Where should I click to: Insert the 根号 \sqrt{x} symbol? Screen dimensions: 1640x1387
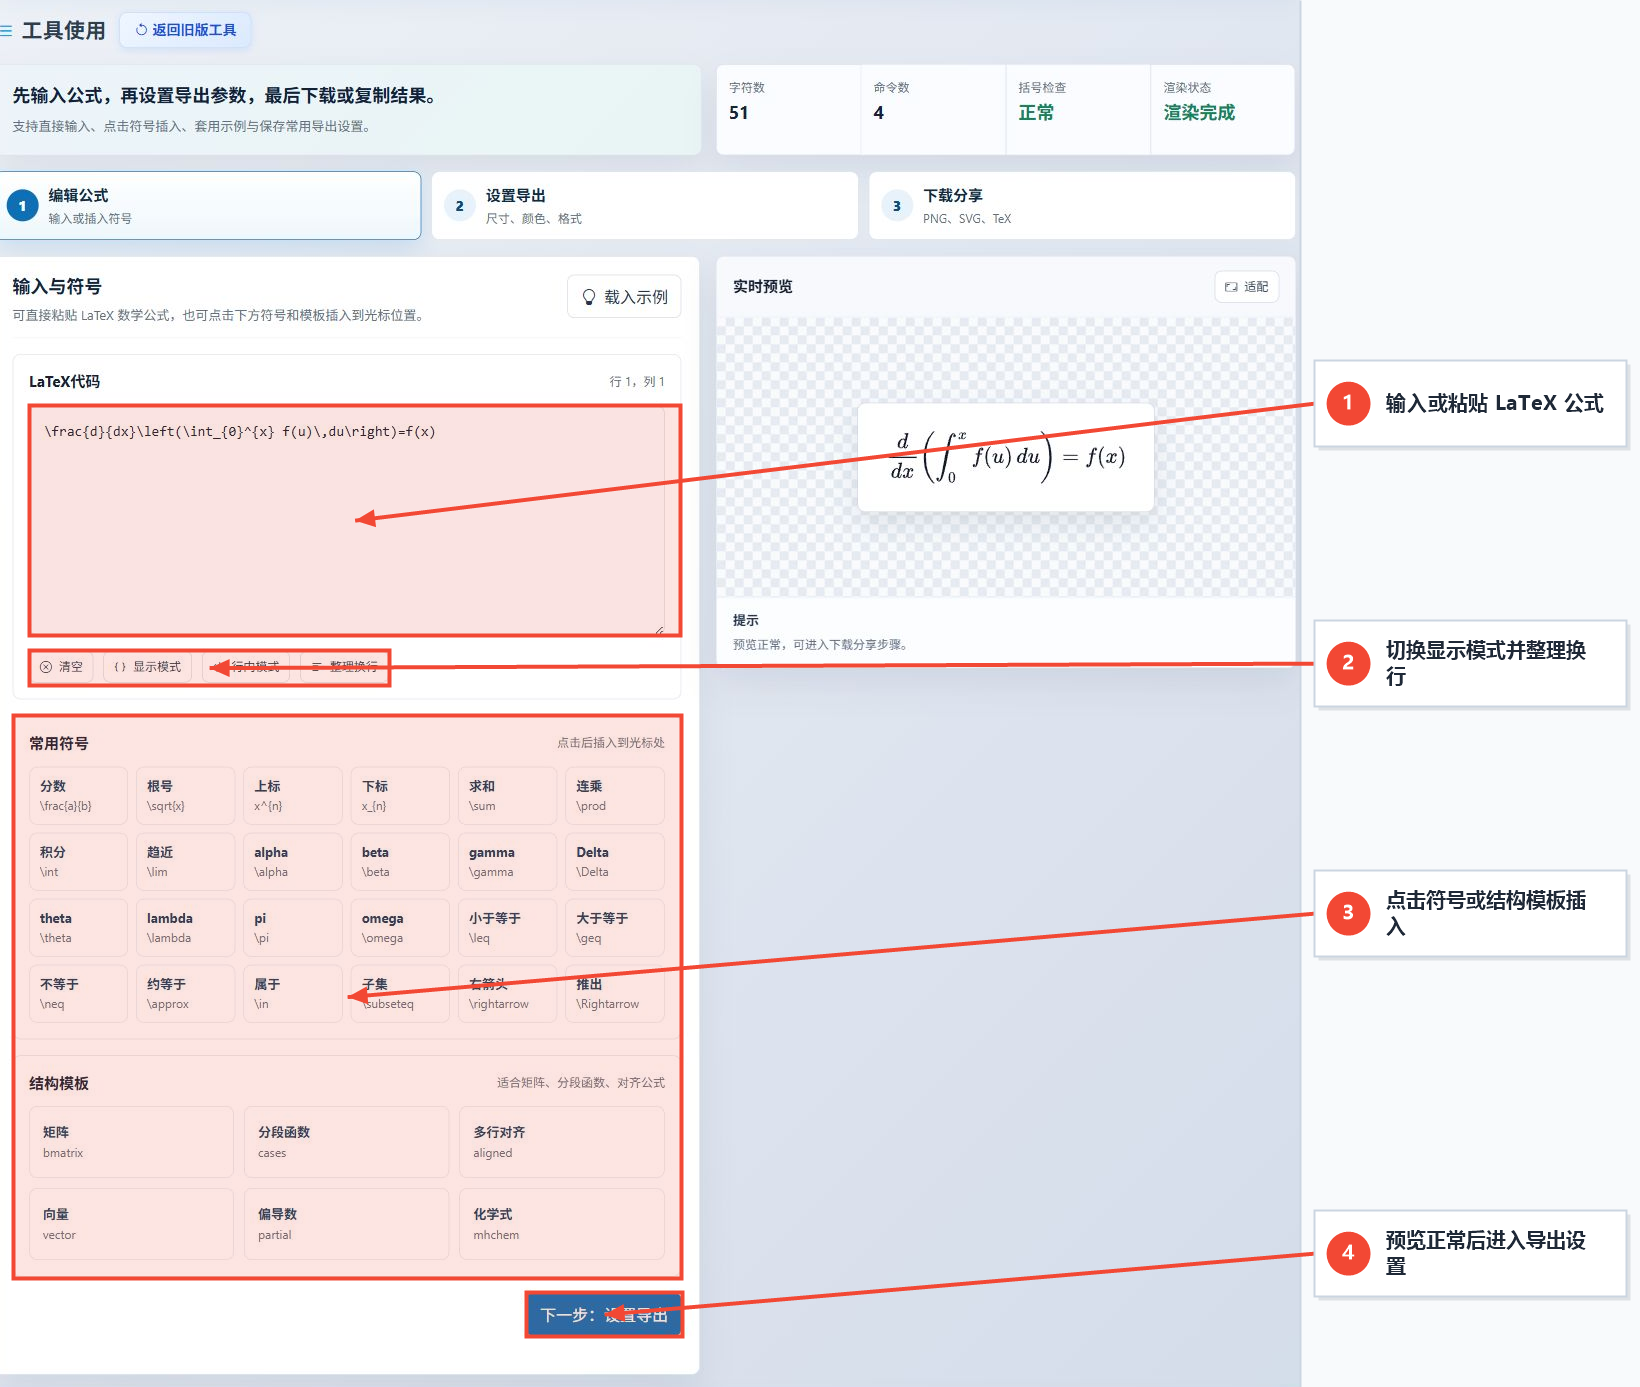point(185,796)
